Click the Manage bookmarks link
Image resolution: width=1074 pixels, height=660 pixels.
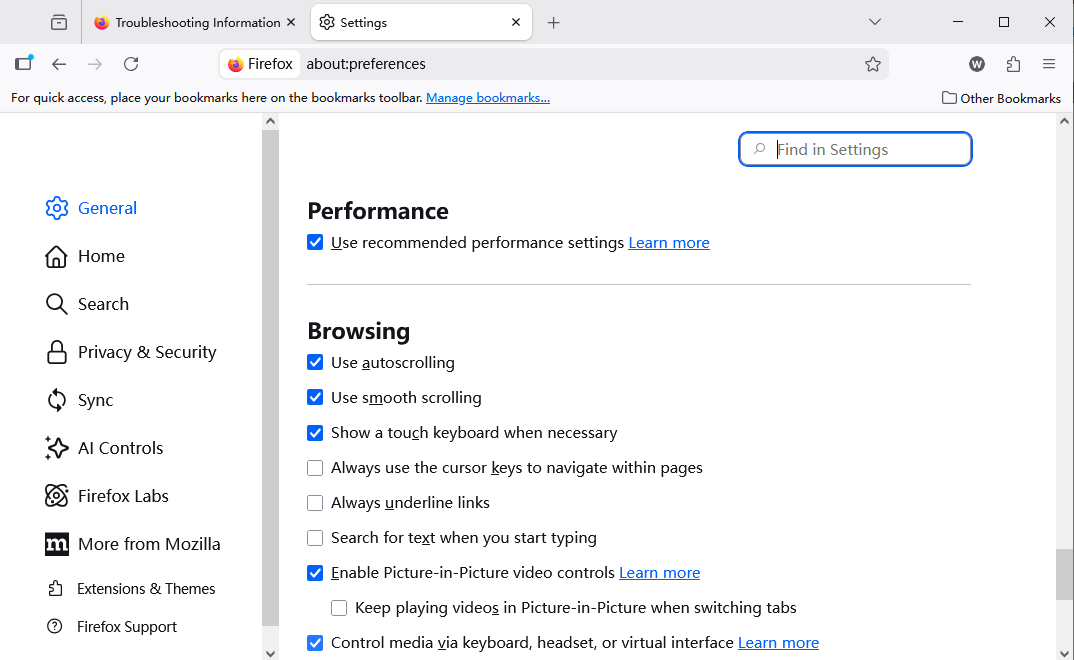pos(488,97)
